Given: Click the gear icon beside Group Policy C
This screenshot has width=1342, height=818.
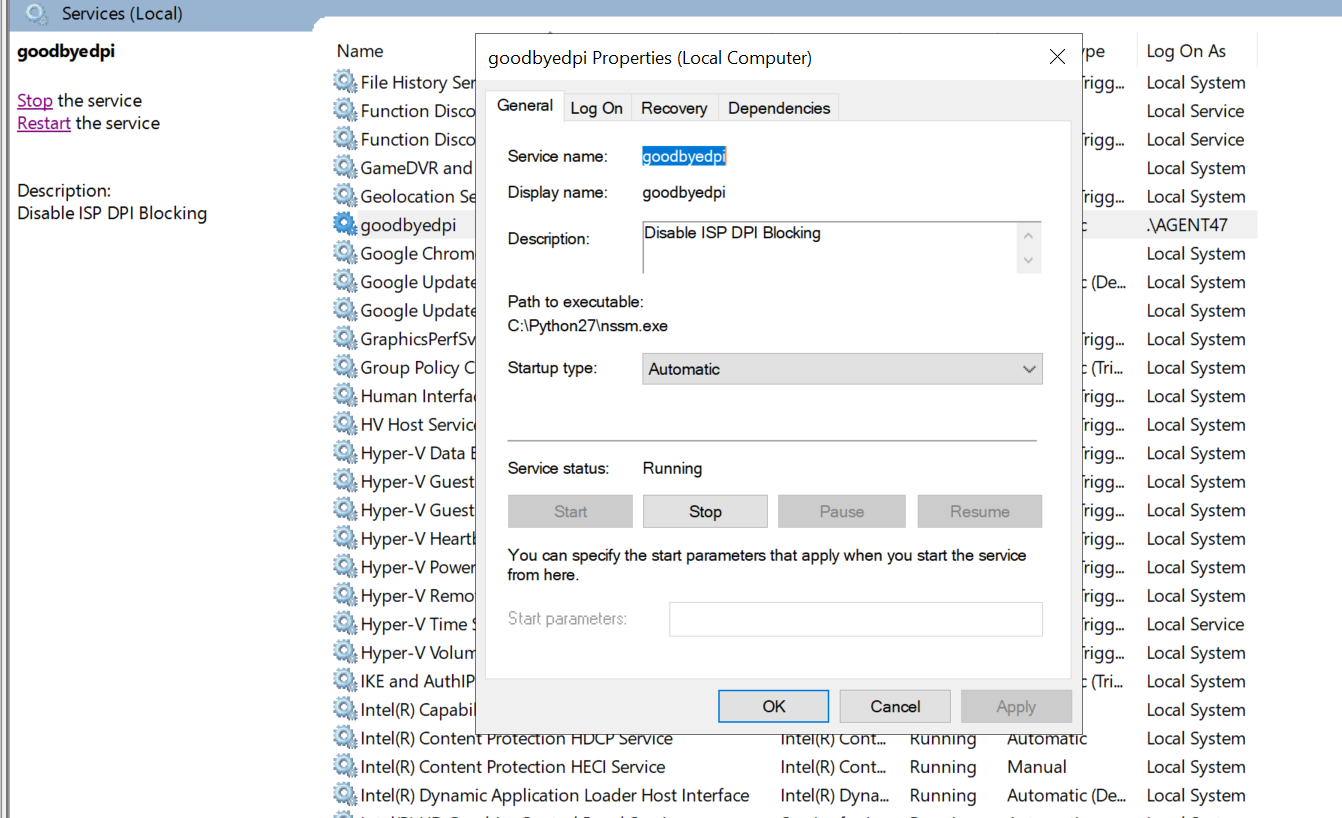Looking at the screenshot, I should pos(345,367).
